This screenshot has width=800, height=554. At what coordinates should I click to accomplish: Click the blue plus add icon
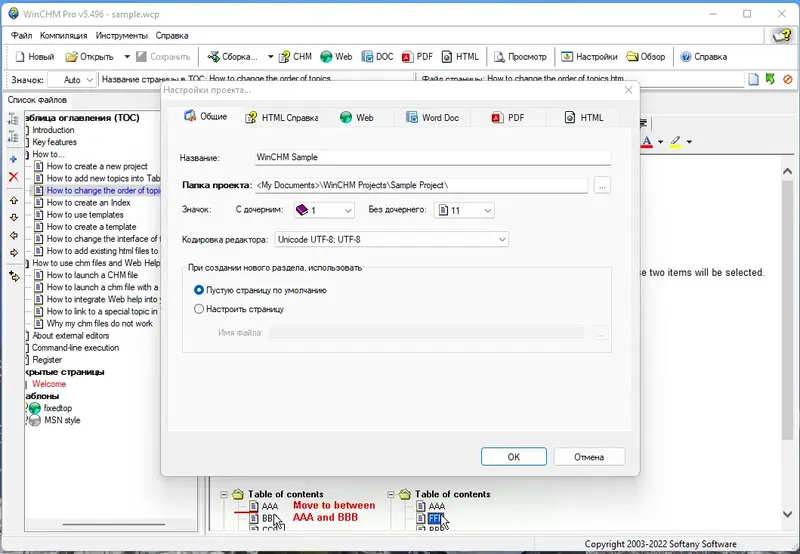click(x=14, y=159)
